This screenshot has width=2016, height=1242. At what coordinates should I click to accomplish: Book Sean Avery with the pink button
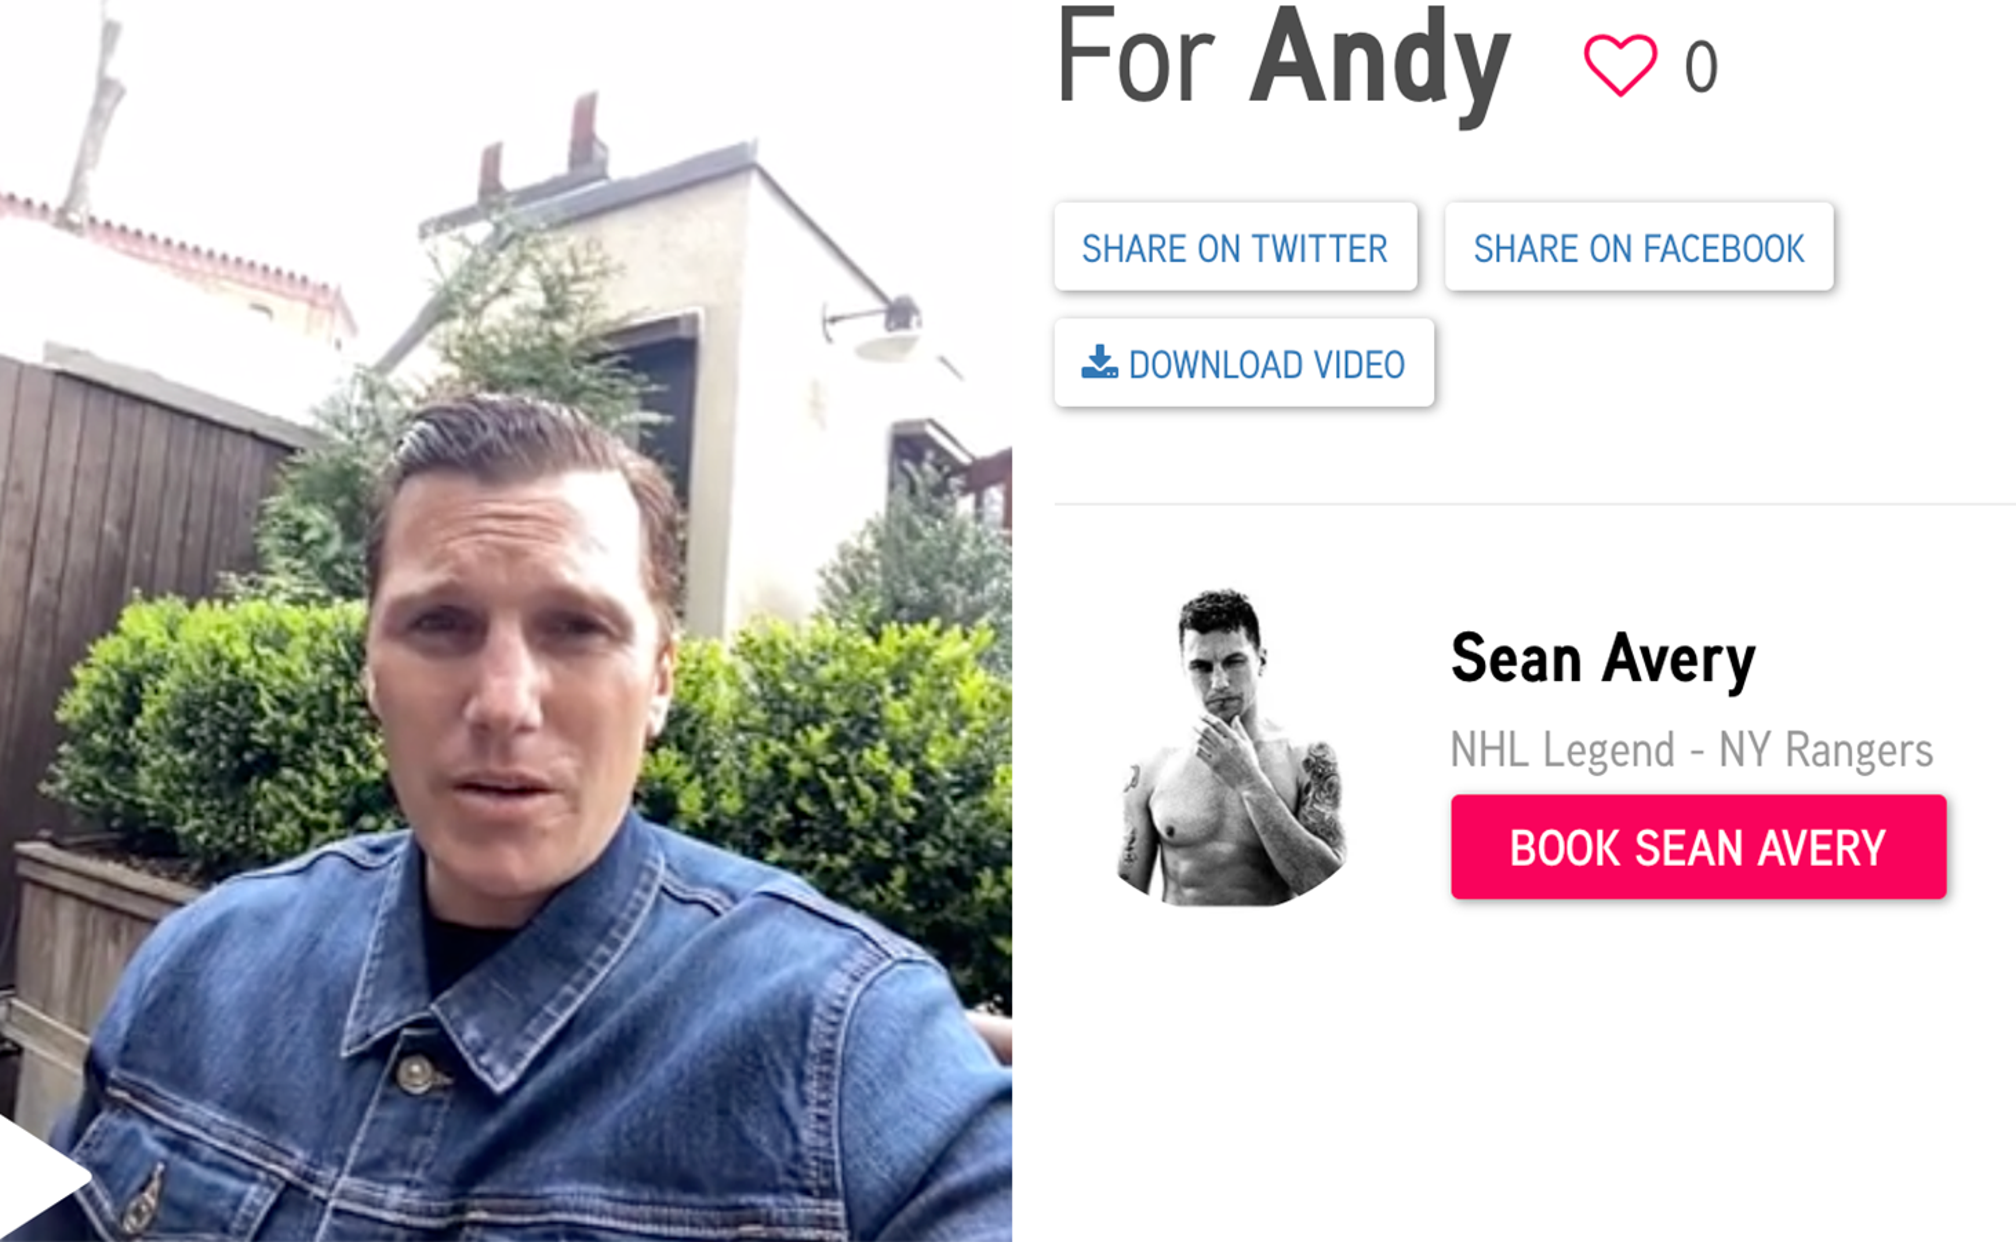click(x=1698, y=847)
